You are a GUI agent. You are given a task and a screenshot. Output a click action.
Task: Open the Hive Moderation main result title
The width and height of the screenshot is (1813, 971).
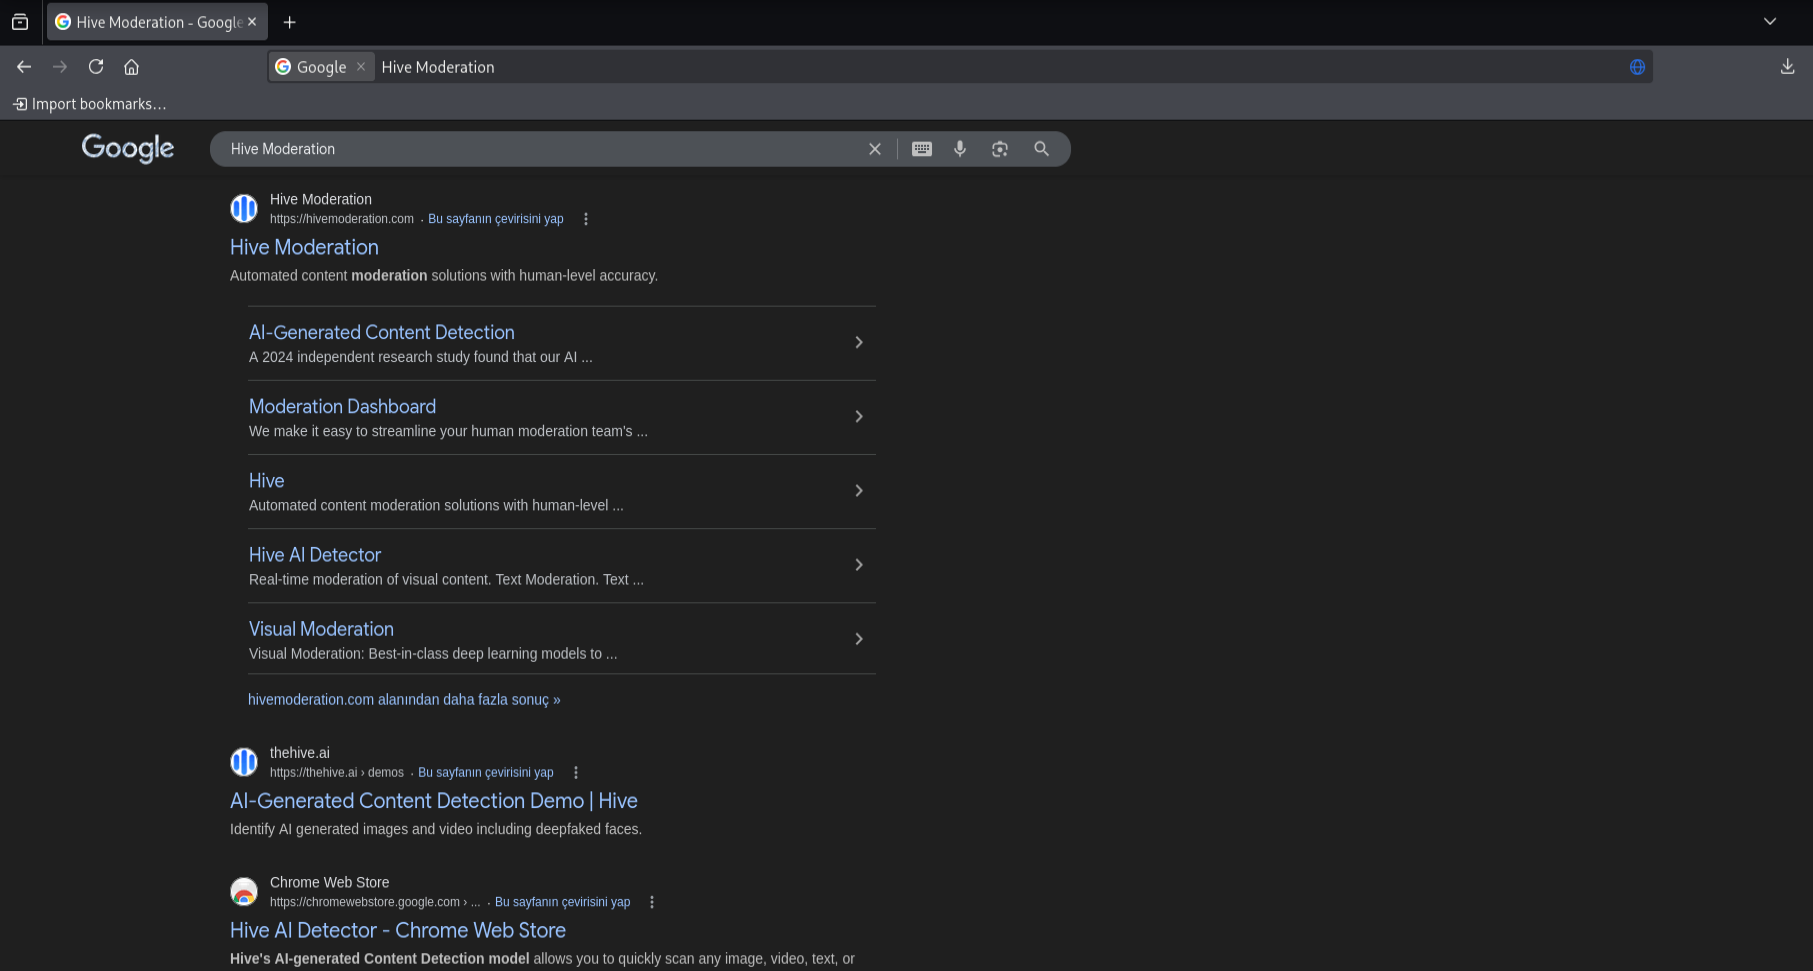304,247
